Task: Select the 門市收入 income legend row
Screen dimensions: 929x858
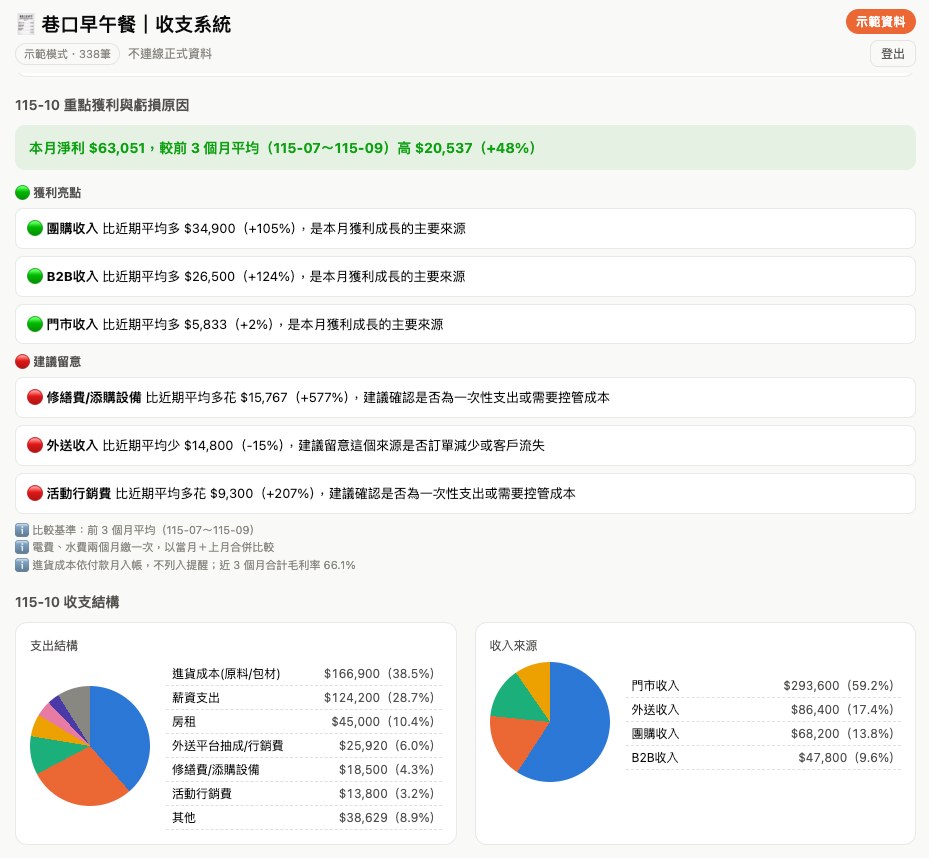Action: coord(763,686)
